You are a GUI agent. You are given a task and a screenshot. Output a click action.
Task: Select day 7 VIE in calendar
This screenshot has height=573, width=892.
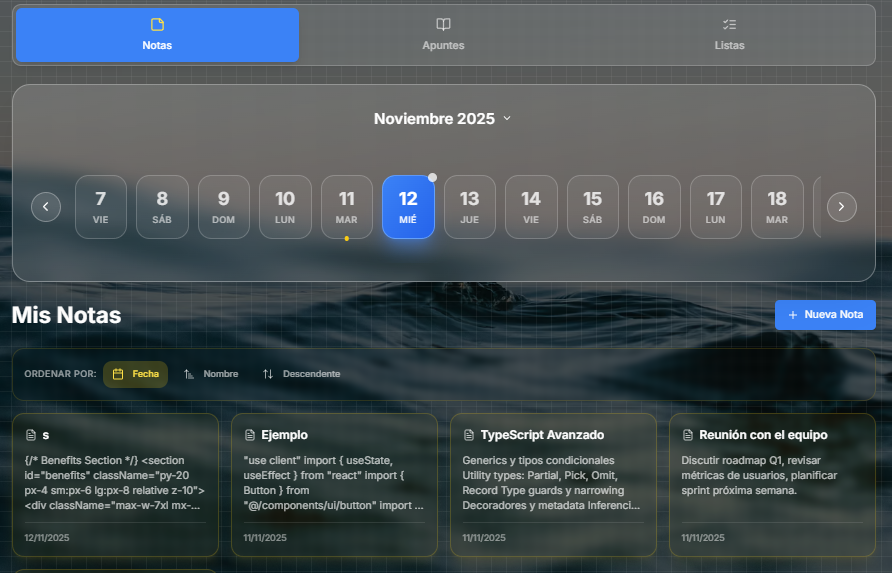[x=101, y=207]
